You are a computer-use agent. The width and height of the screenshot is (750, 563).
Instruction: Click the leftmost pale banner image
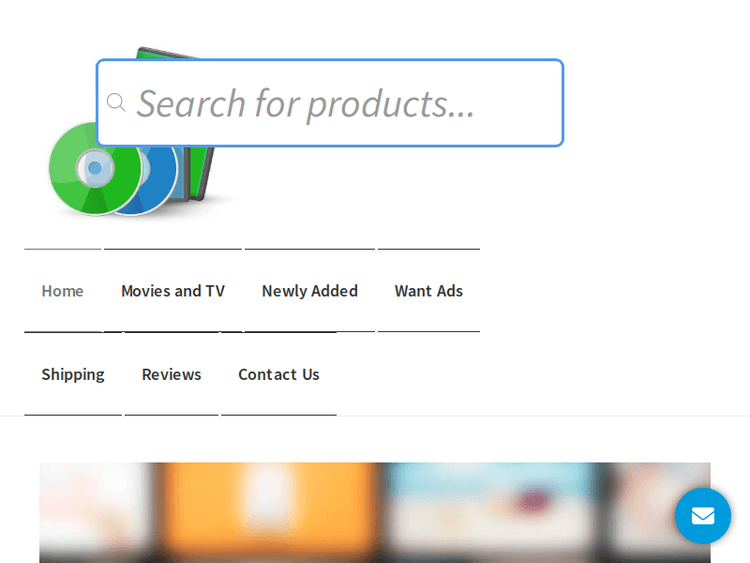pos(95,510)
